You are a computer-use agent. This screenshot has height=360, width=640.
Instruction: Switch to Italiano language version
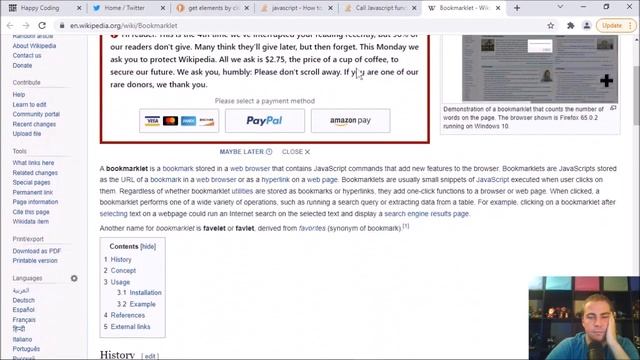click(x=22, y=339)
